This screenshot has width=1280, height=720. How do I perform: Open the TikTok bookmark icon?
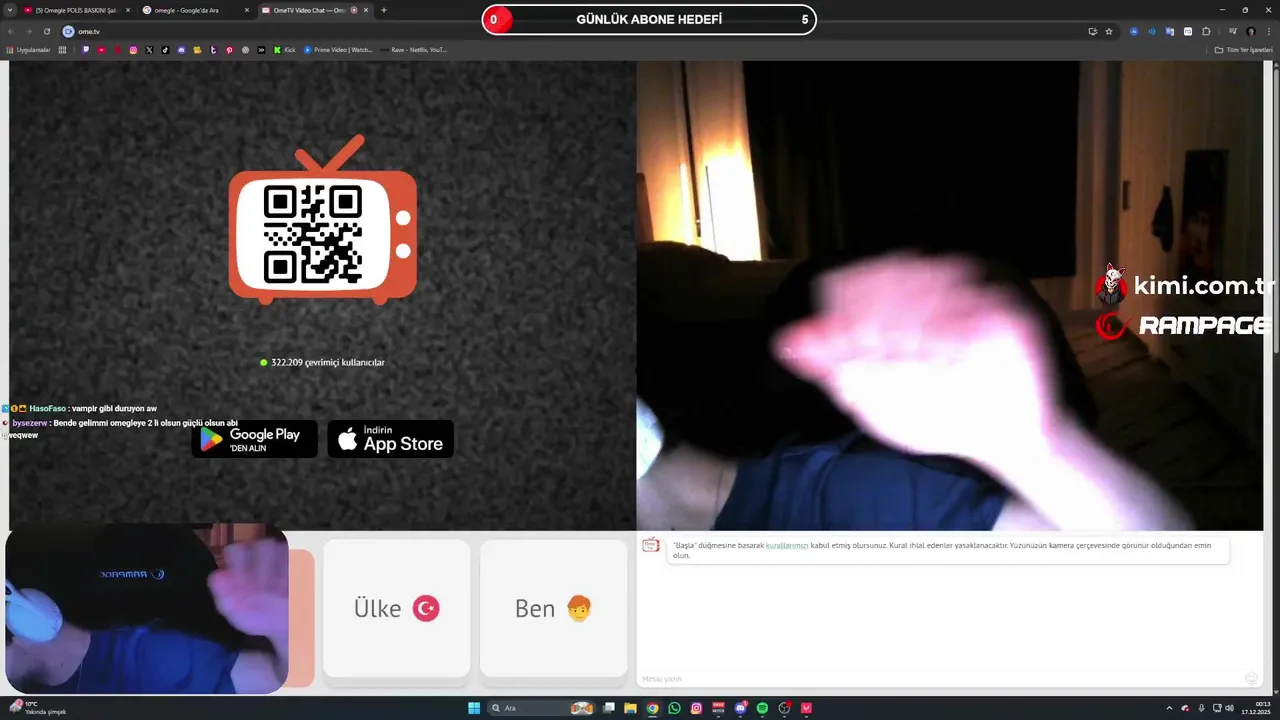165,49
